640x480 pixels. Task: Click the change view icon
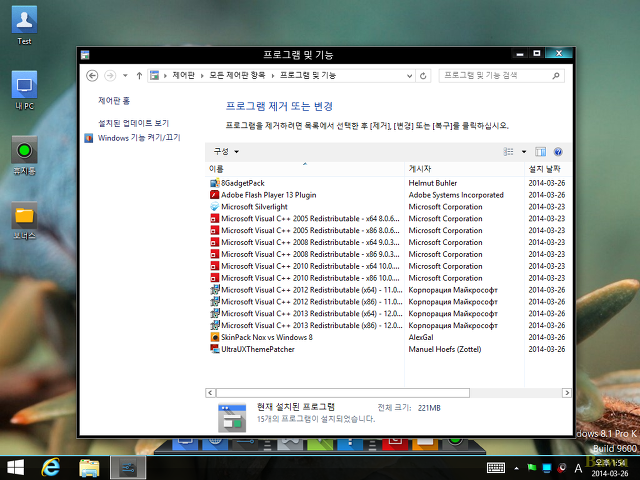click(x=508, y=152)
